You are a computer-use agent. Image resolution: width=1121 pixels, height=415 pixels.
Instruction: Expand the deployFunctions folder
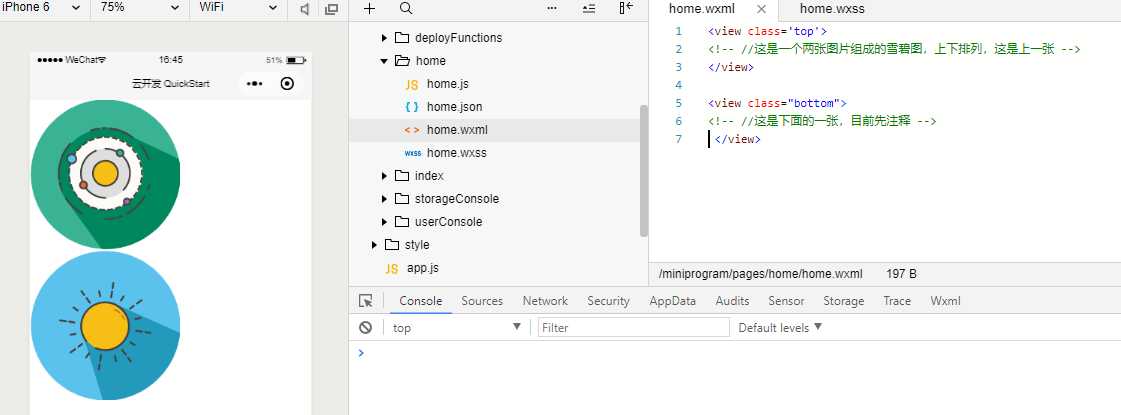click(x=385, y=38)
